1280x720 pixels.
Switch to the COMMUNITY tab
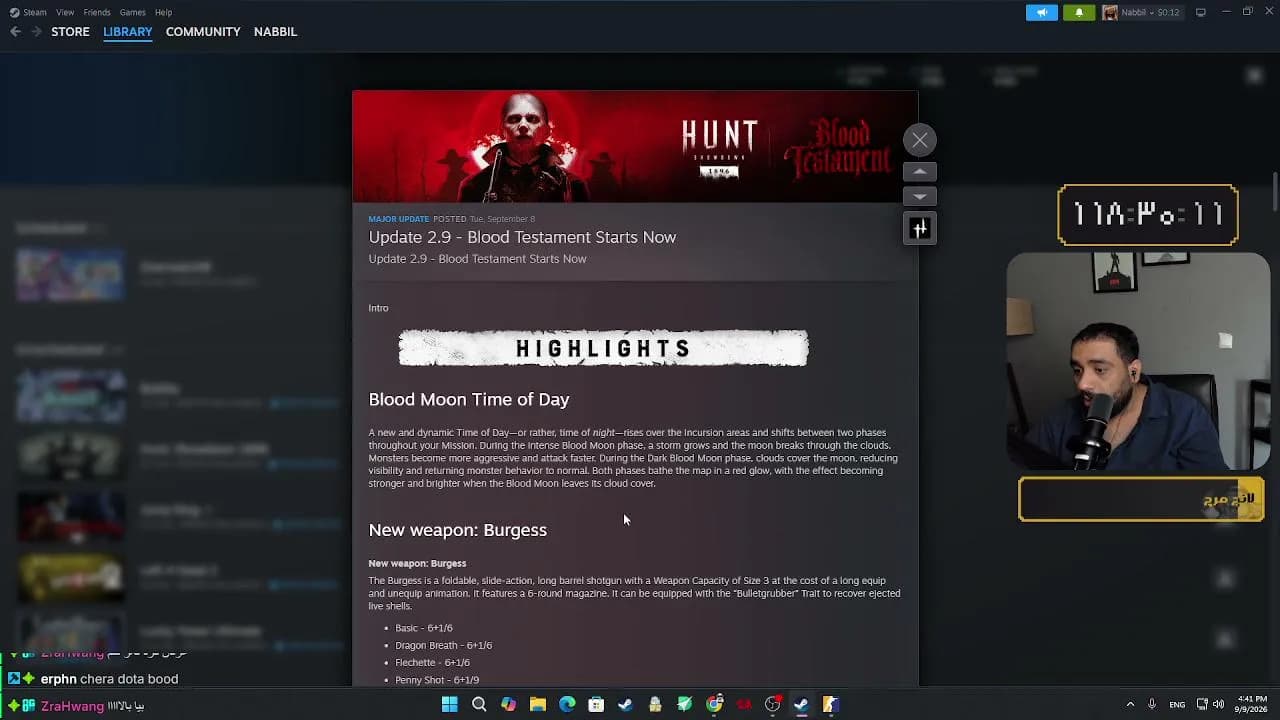point(203,32)
